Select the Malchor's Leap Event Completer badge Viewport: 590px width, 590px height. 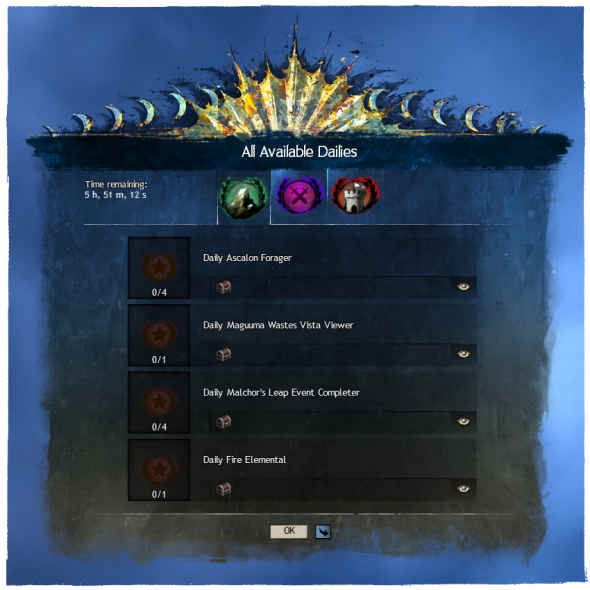point(159,402)
